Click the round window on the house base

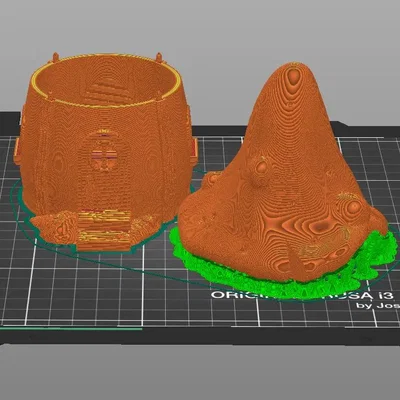pos(105,152)
